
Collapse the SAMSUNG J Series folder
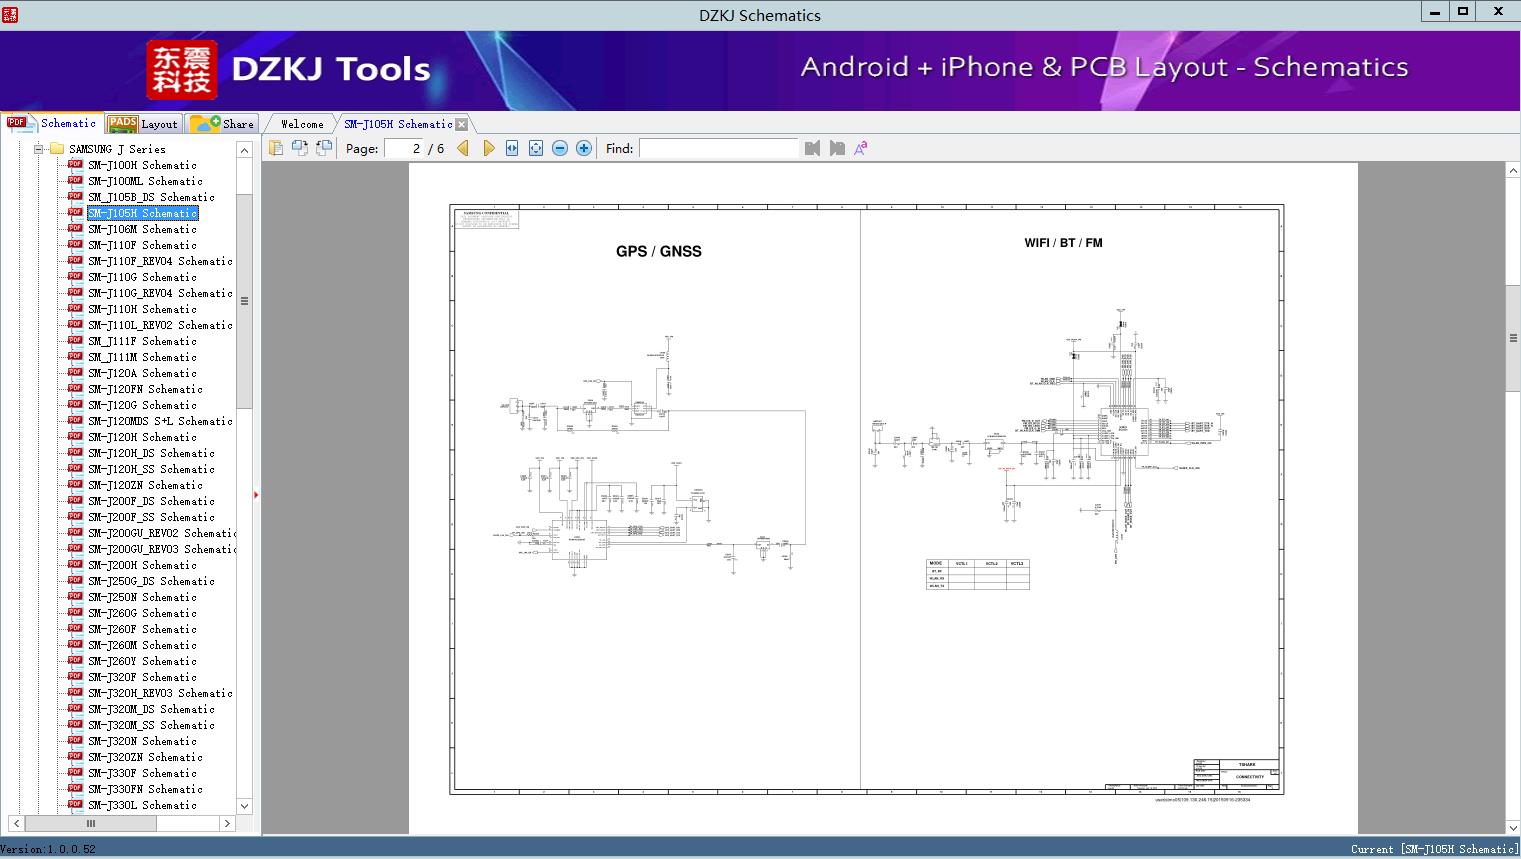[x=39, y=149]
